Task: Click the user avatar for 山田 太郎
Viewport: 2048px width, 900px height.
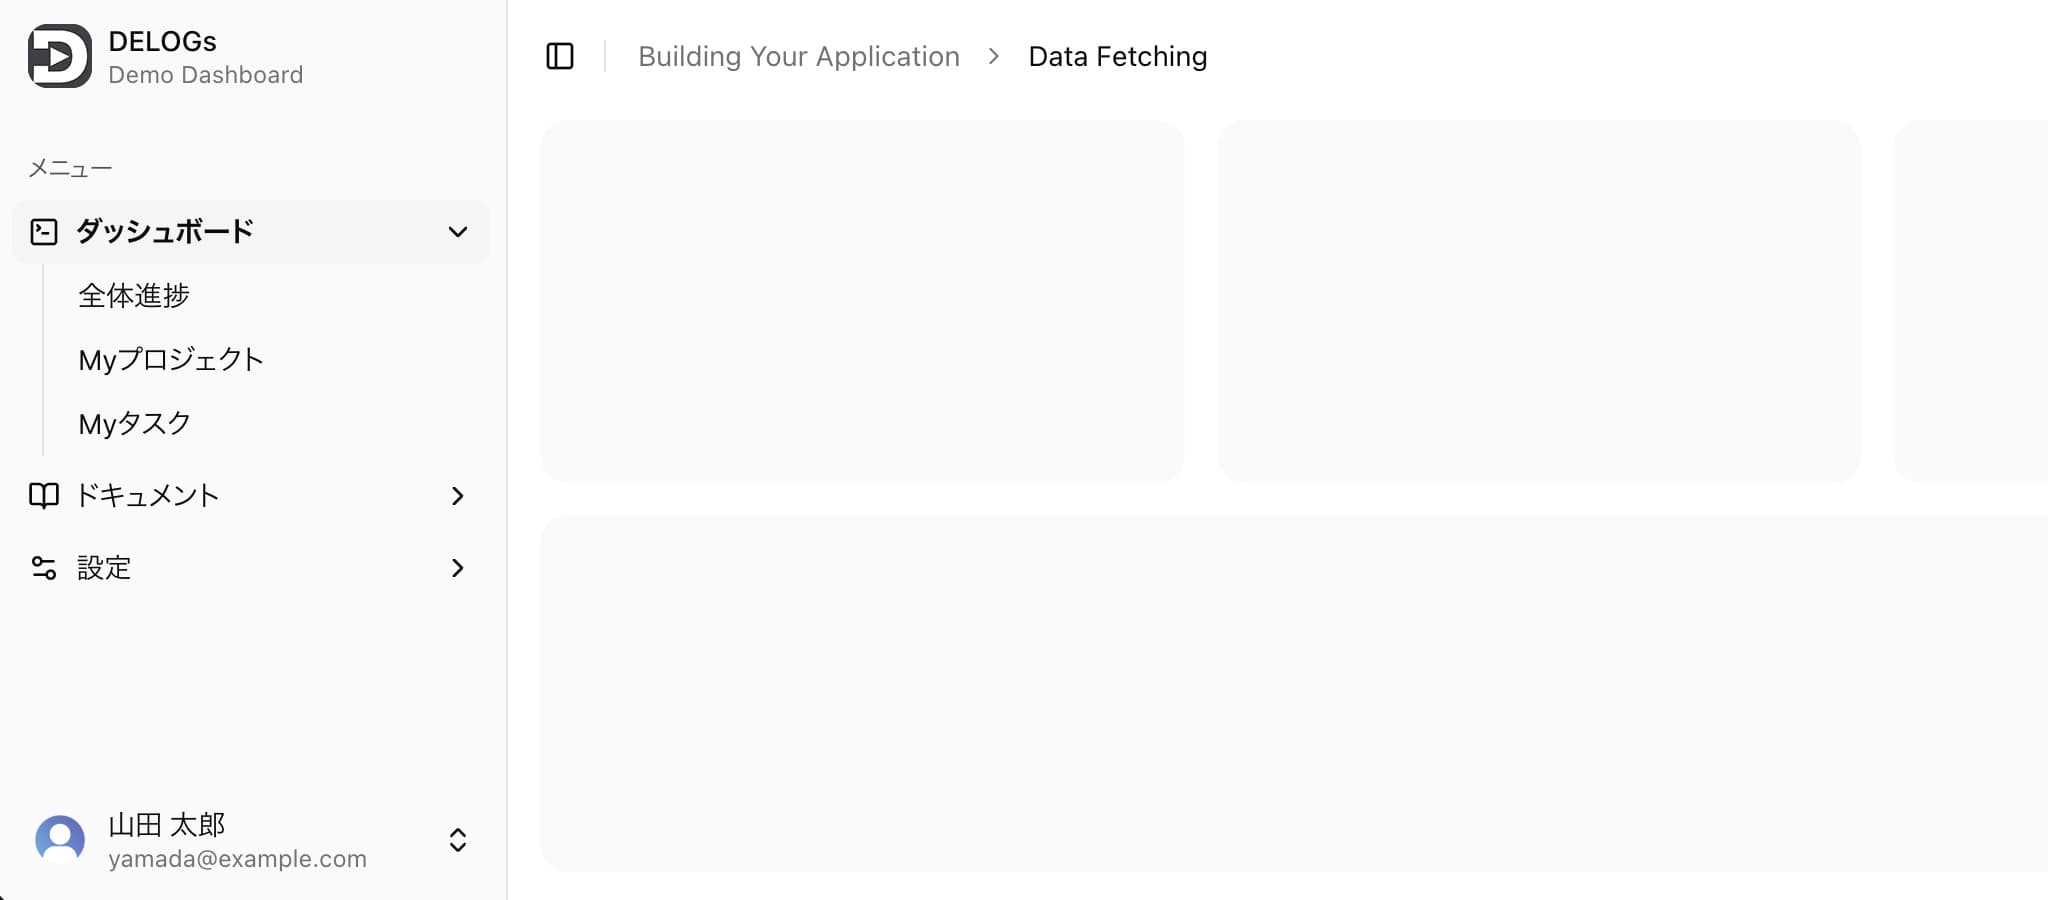Action: (60, 840)
